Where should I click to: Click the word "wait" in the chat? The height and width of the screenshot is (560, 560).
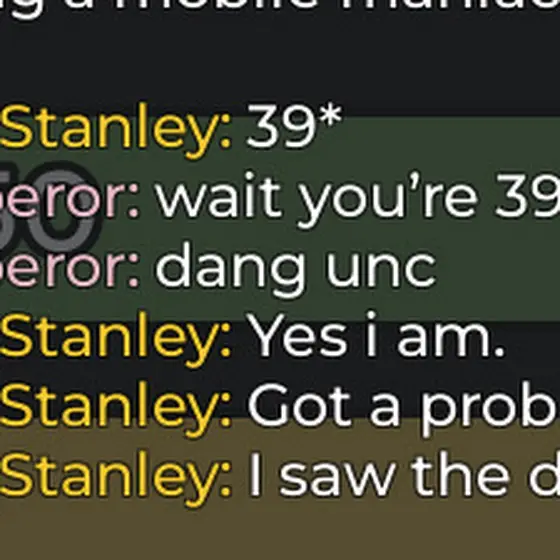[218, 196]
